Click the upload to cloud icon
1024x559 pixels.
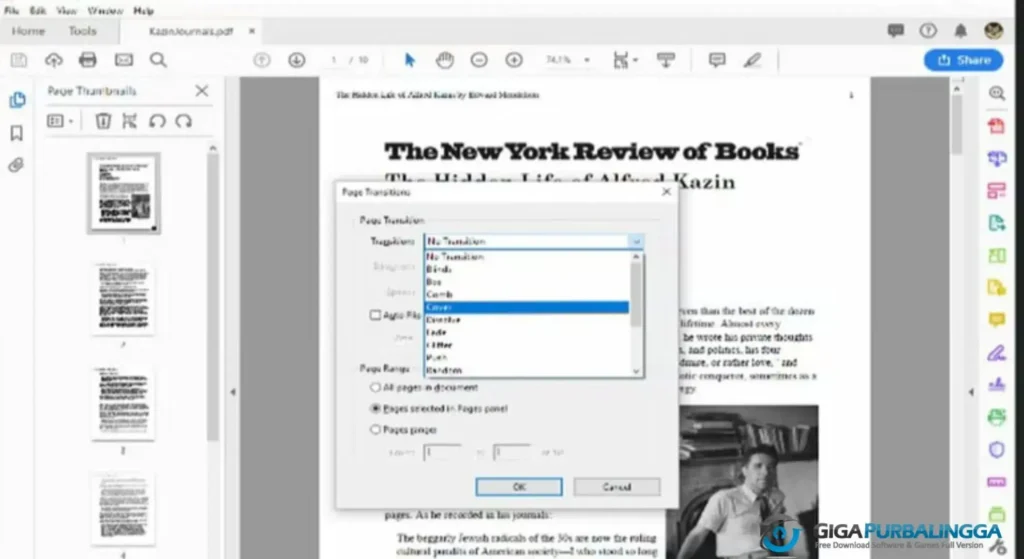pos(54,60)
